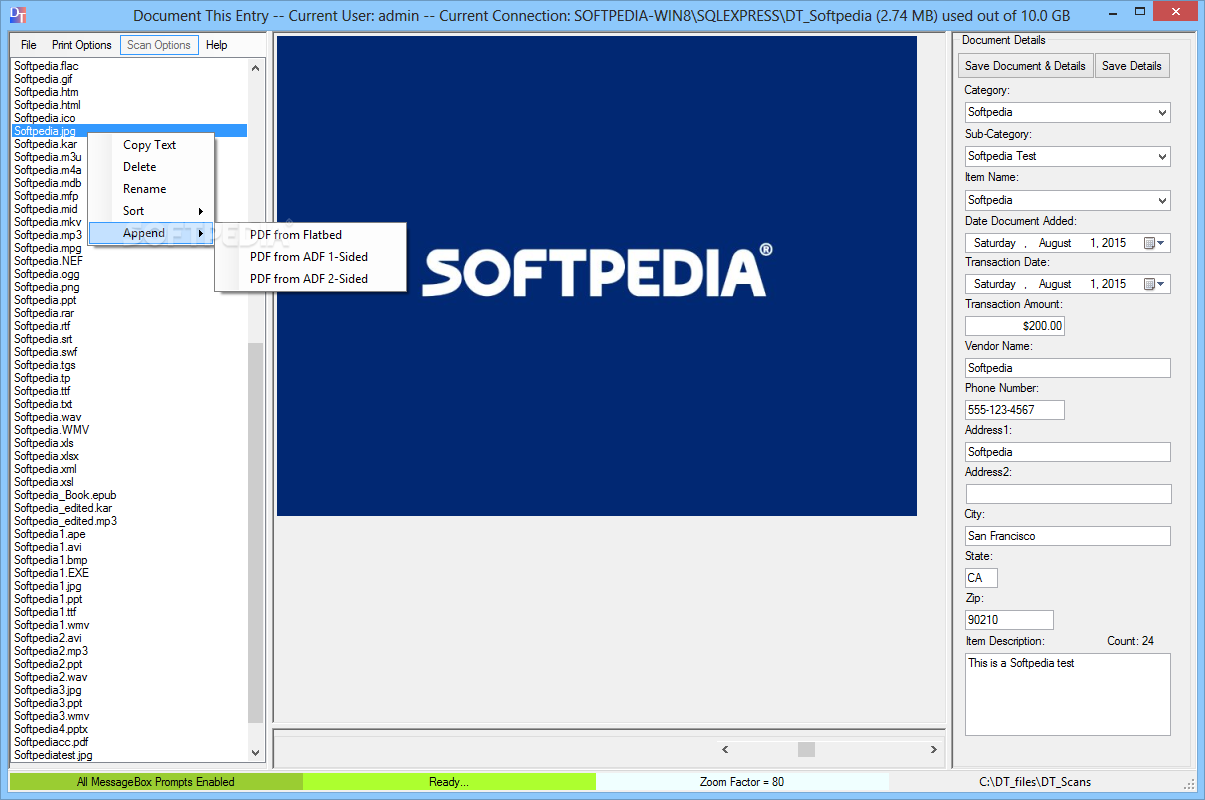Select Softpedia_edited.mp3 in file list
This screenshot has width=1205, height=800.
[x=65, y=521]
